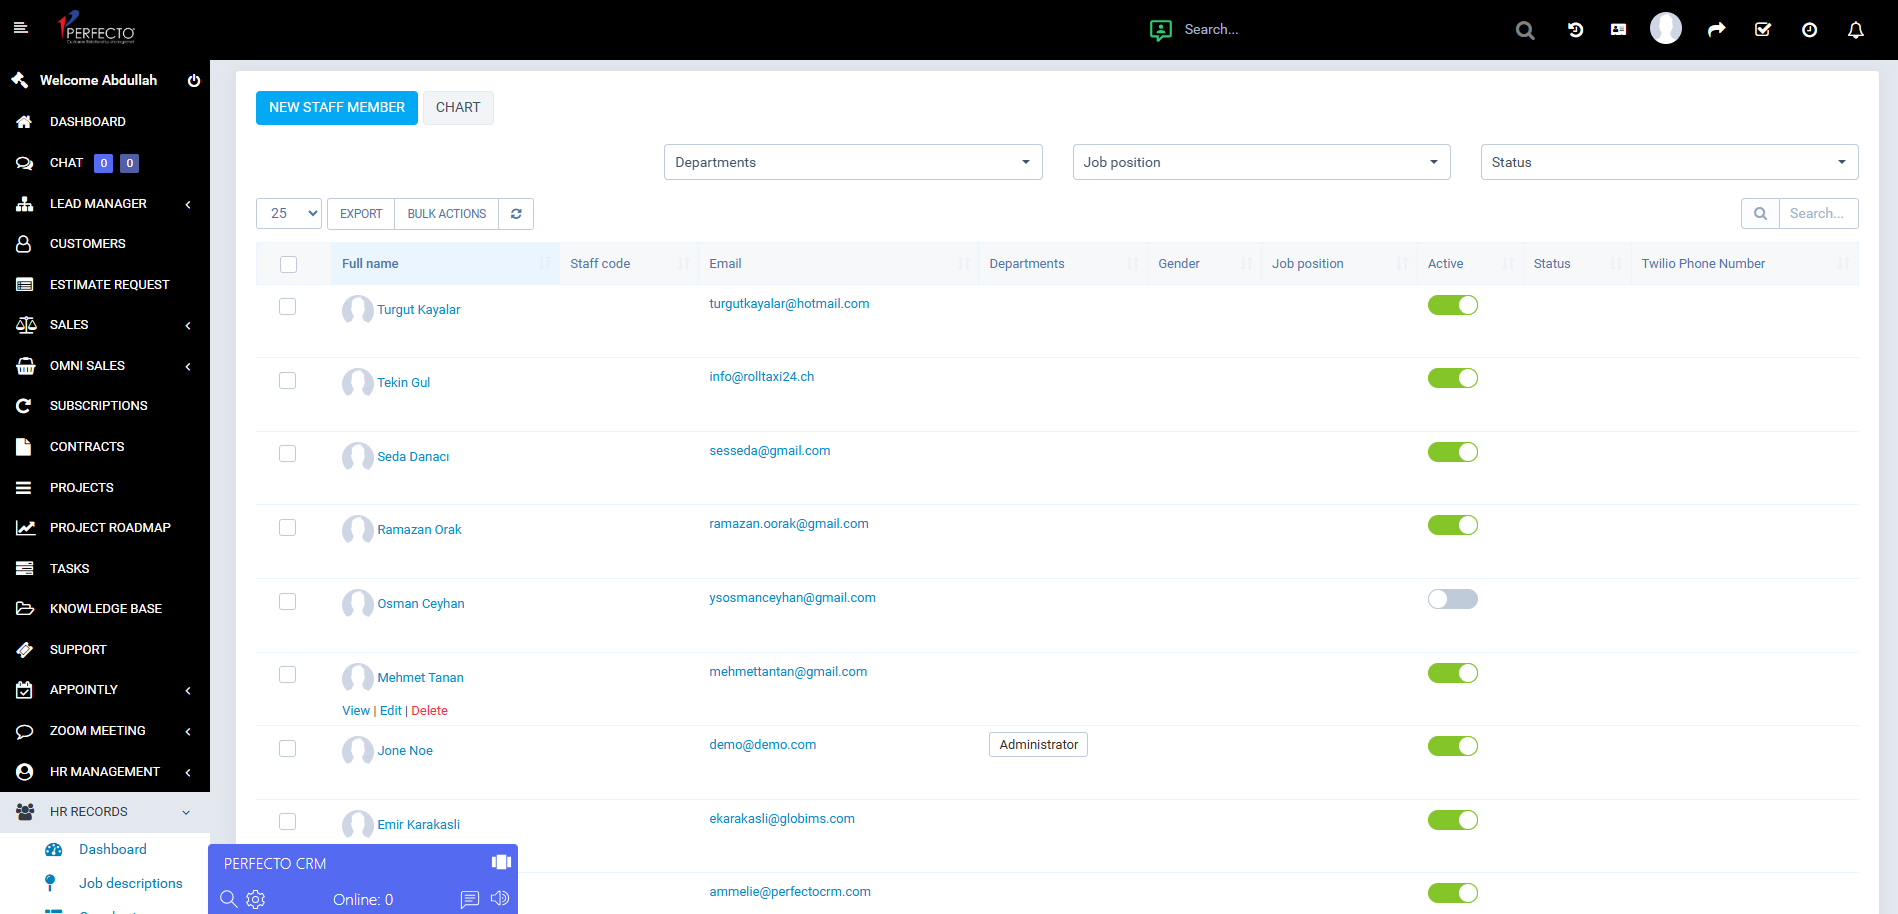Viewport: 1898px width, 914px height.
Task: Click the table Search input field
Action: click(x=1818, y=214)
